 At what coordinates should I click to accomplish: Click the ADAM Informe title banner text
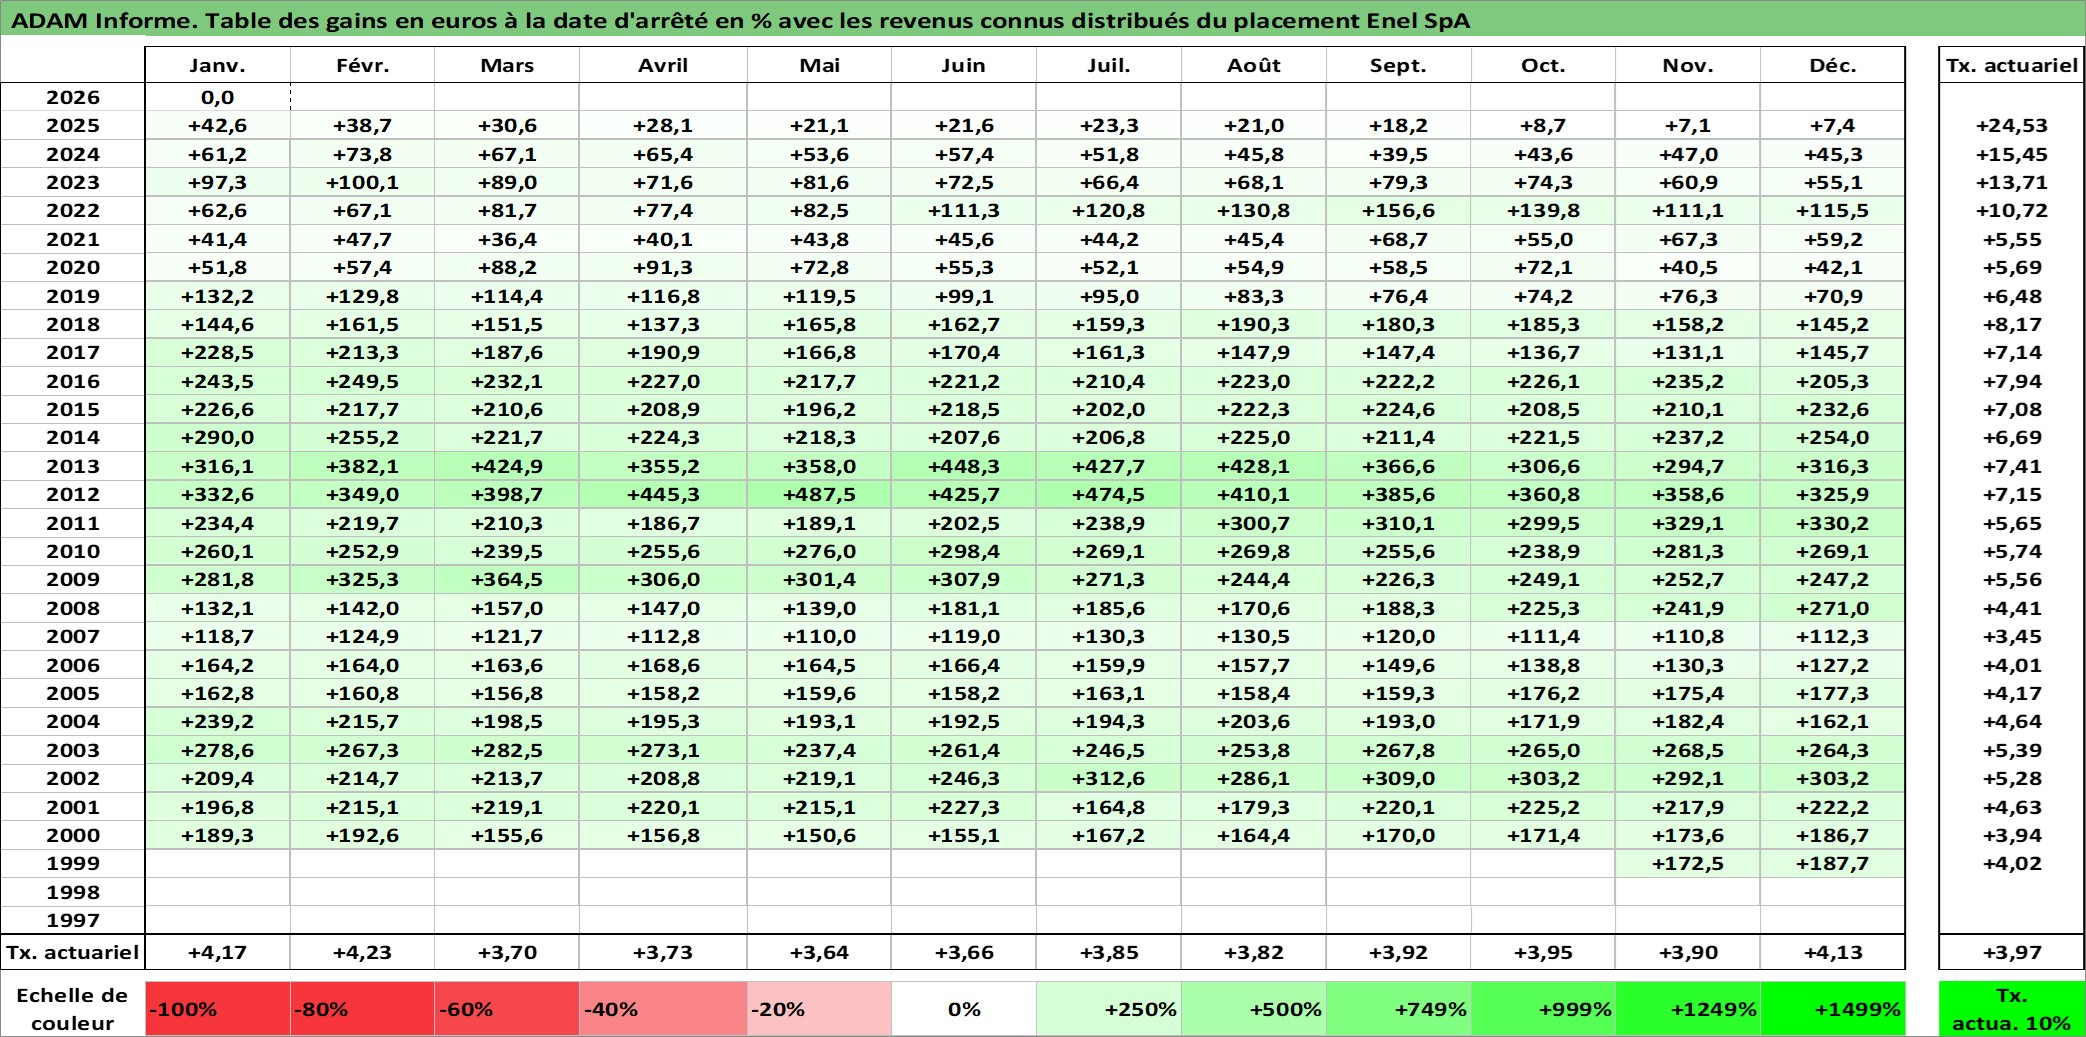point(740,20)
